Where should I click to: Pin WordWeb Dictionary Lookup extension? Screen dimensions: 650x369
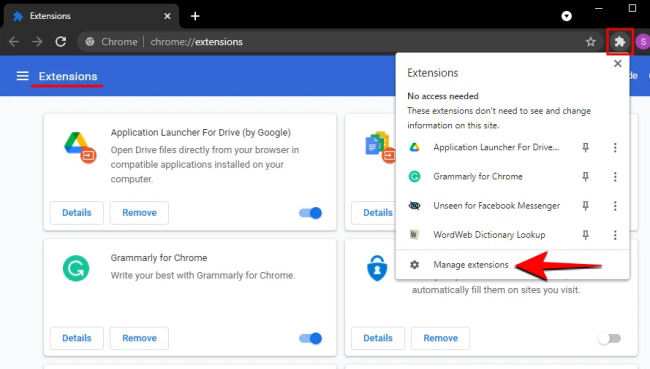(x=585, y=235)
